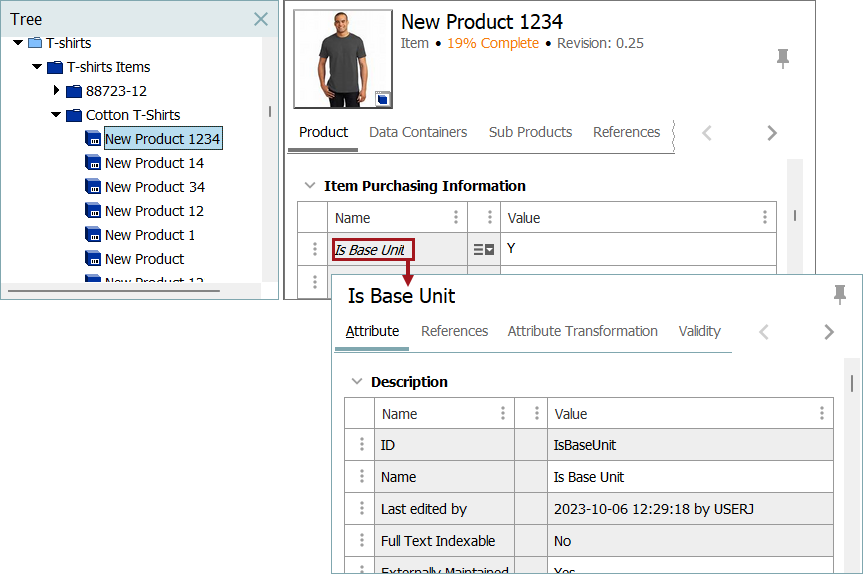Collapse the Item Purchasing Information section
Screen dimensions: 863x574
pyautogui.click(x=309, y=186)
